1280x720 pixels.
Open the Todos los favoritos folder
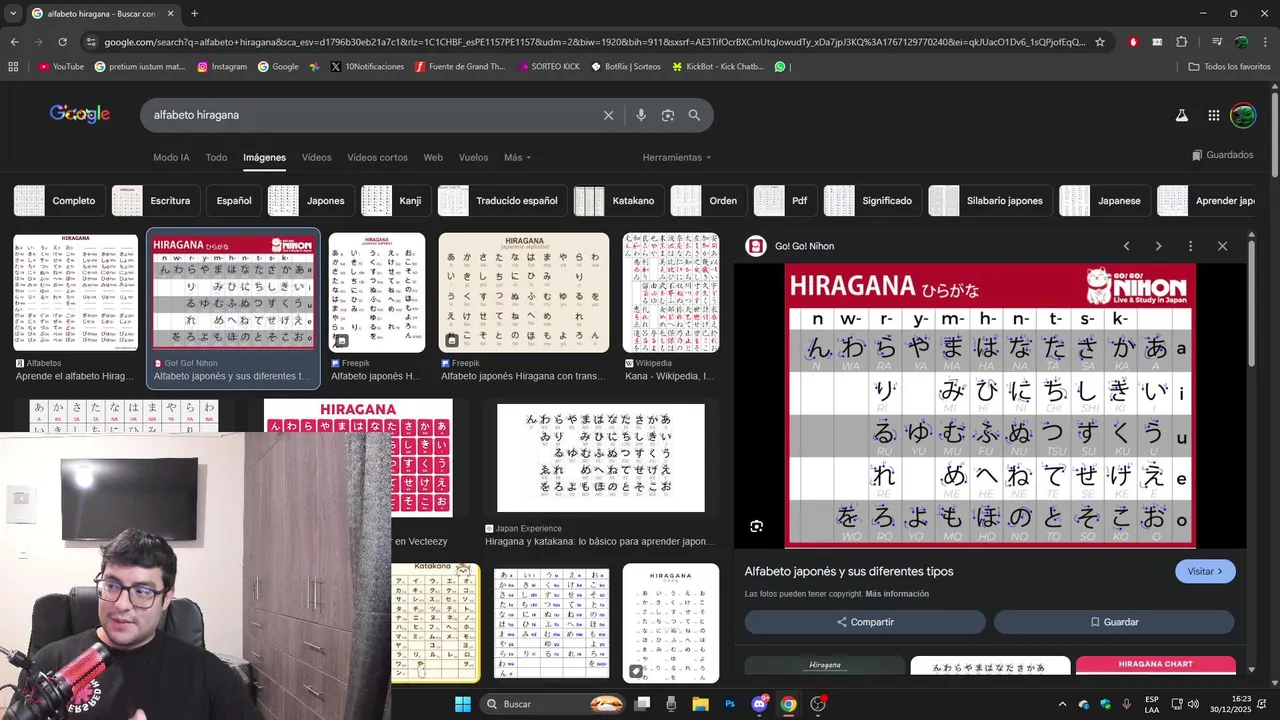[x=1229, y=67]
